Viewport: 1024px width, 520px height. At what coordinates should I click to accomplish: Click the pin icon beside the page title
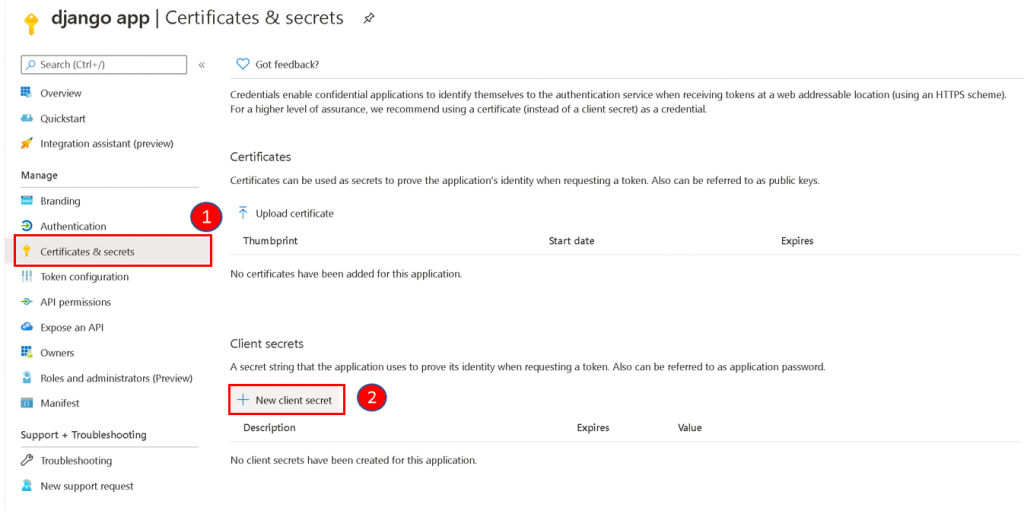click(369, 19)
